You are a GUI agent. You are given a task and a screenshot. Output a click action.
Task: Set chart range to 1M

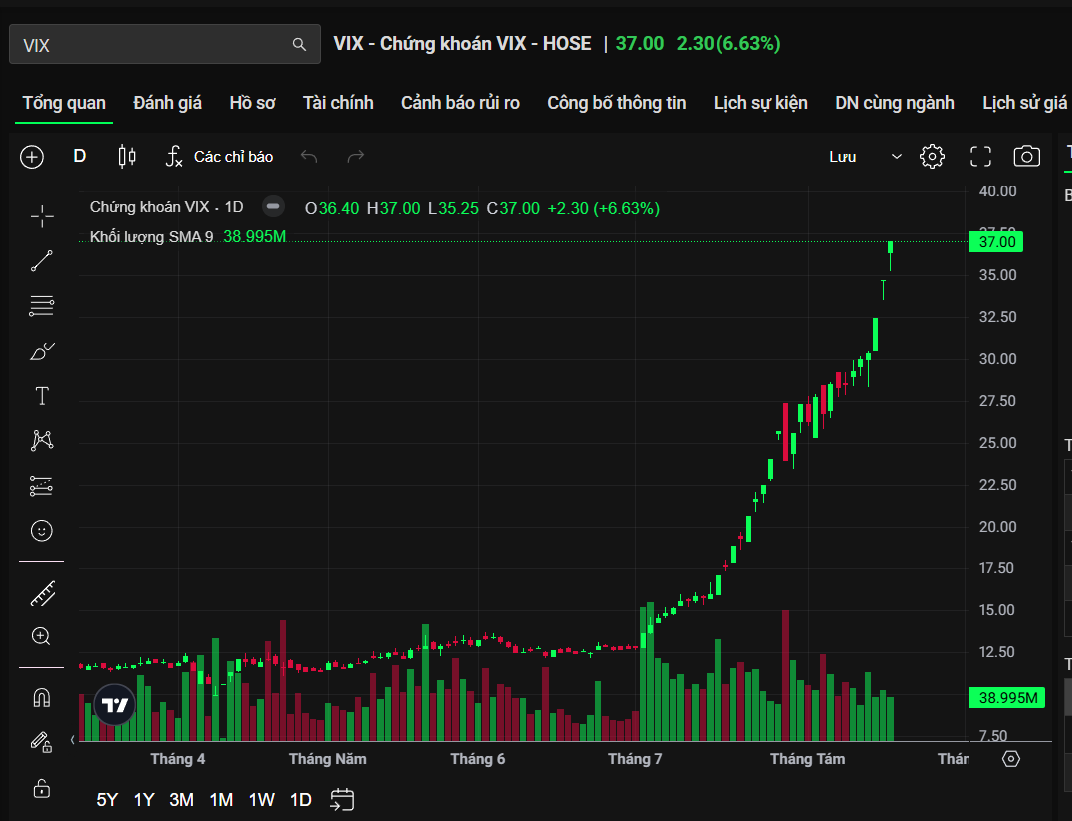point(221,800)
